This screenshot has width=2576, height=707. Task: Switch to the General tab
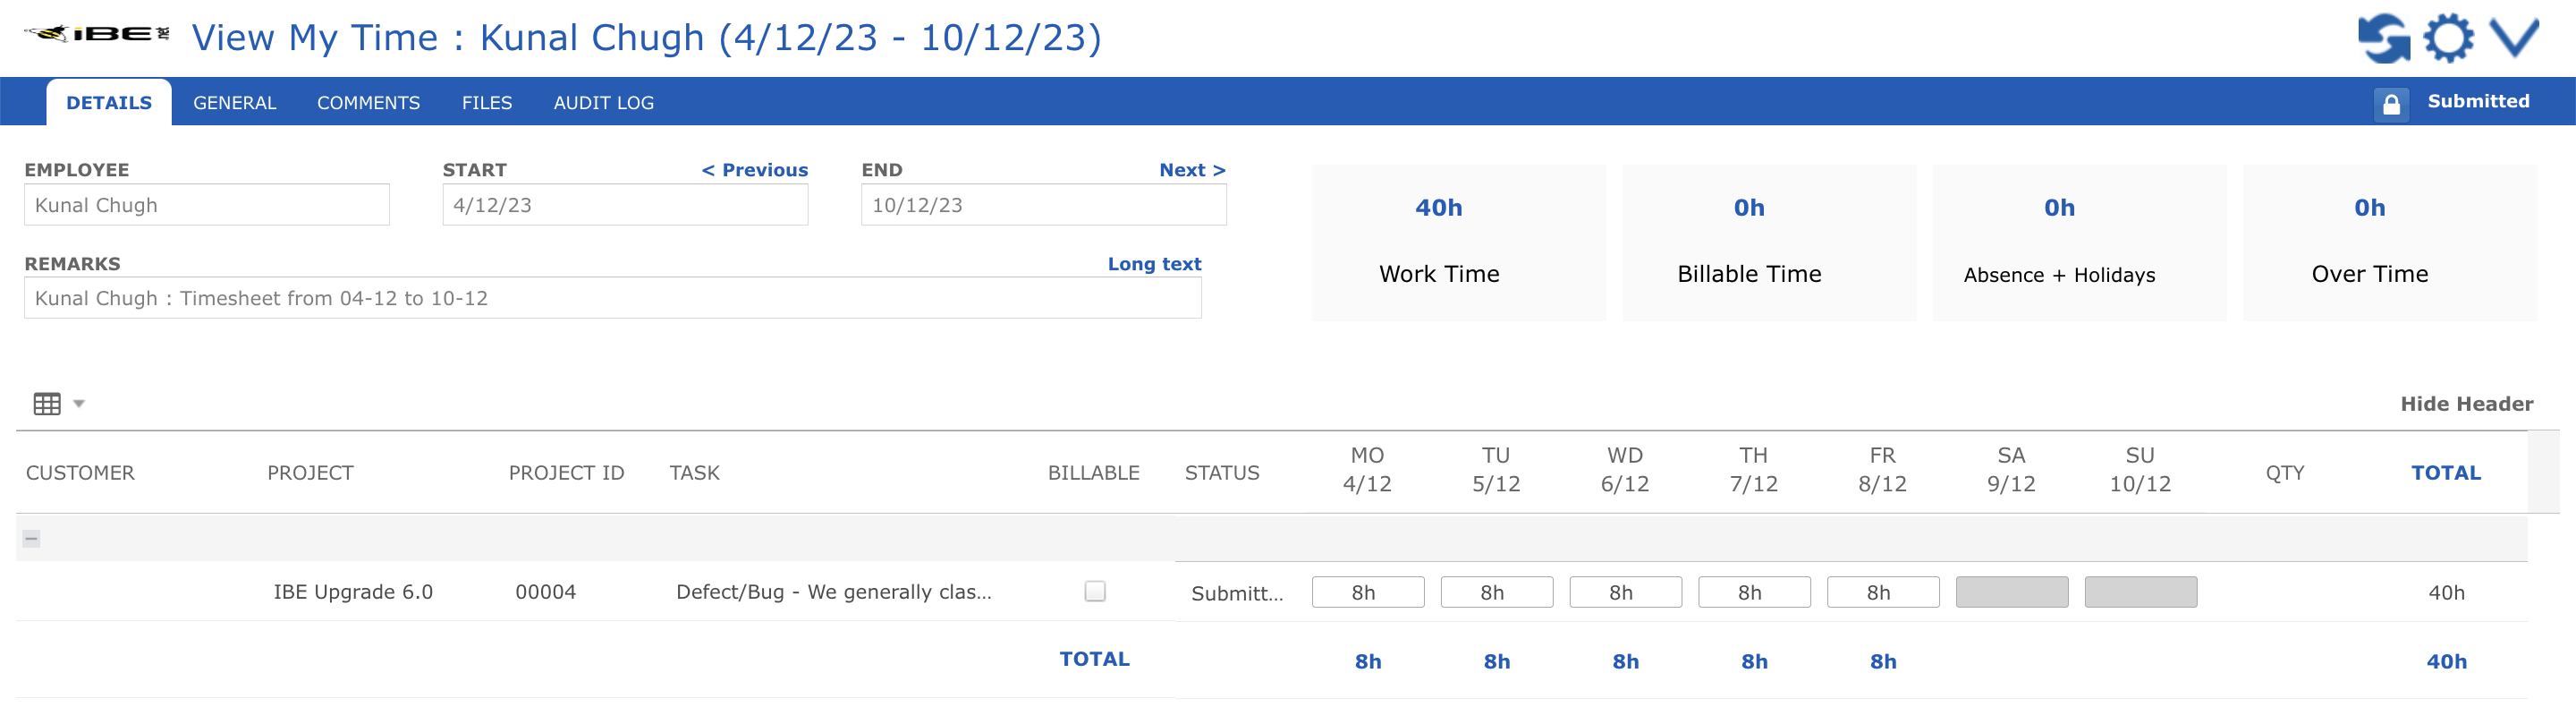(x=234, y=103)
